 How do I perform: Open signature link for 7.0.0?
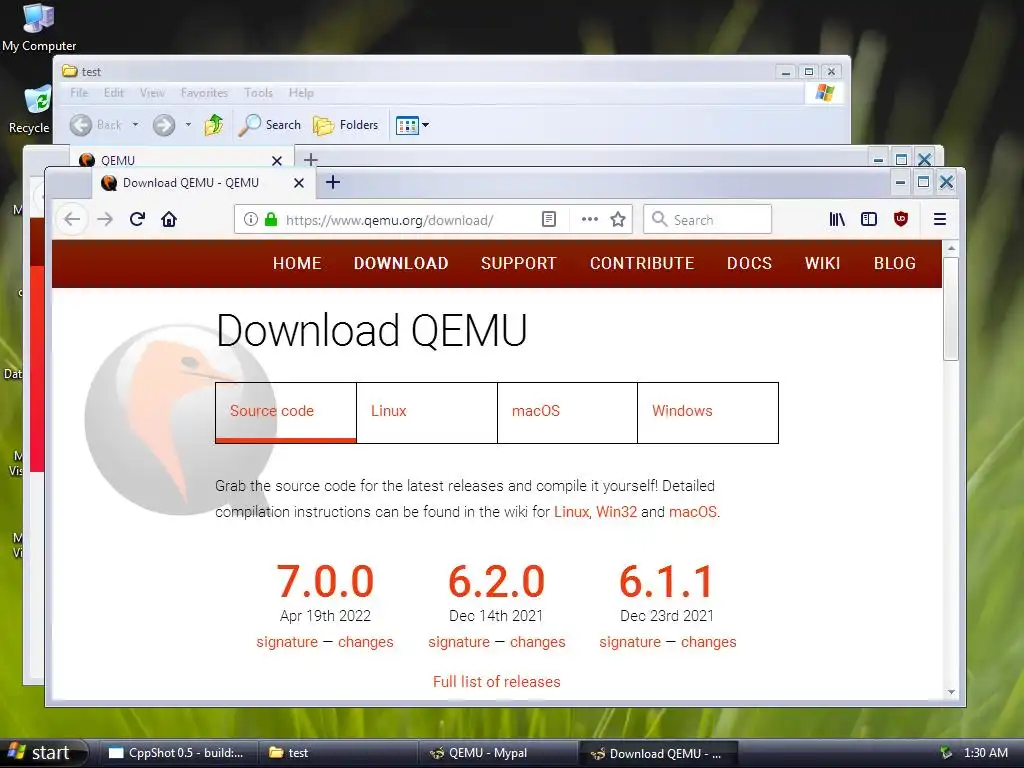pyautogui.click(x=287, y=642)
